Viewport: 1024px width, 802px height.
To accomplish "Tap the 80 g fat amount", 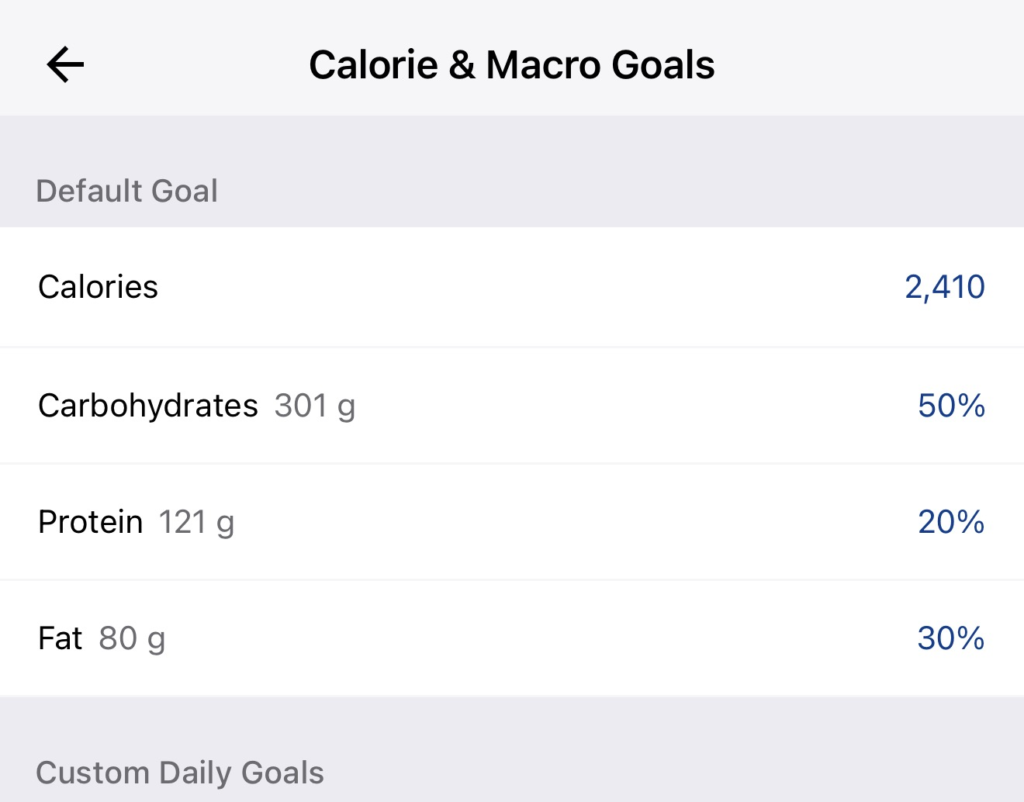I will coord(132,638).
